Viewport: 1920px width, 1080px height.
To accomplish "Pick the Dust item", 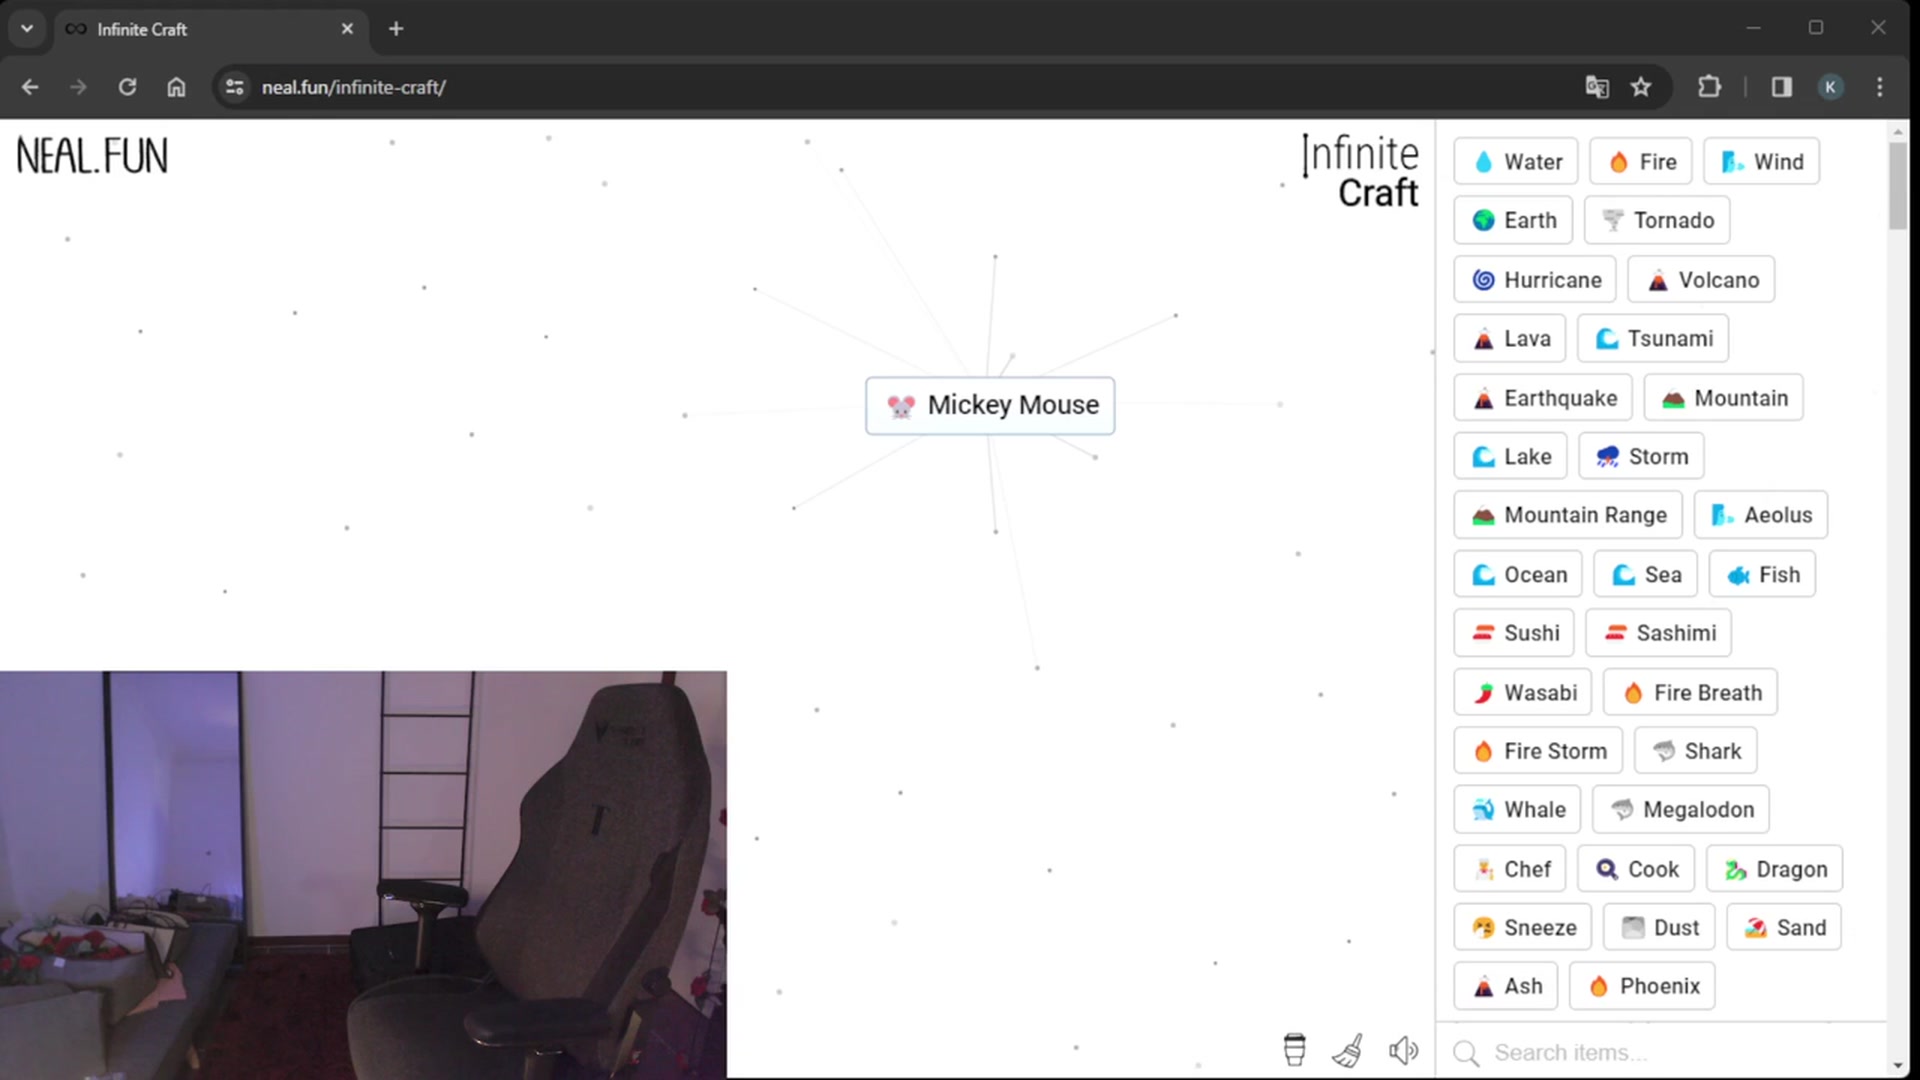I will coord(1659,928).
